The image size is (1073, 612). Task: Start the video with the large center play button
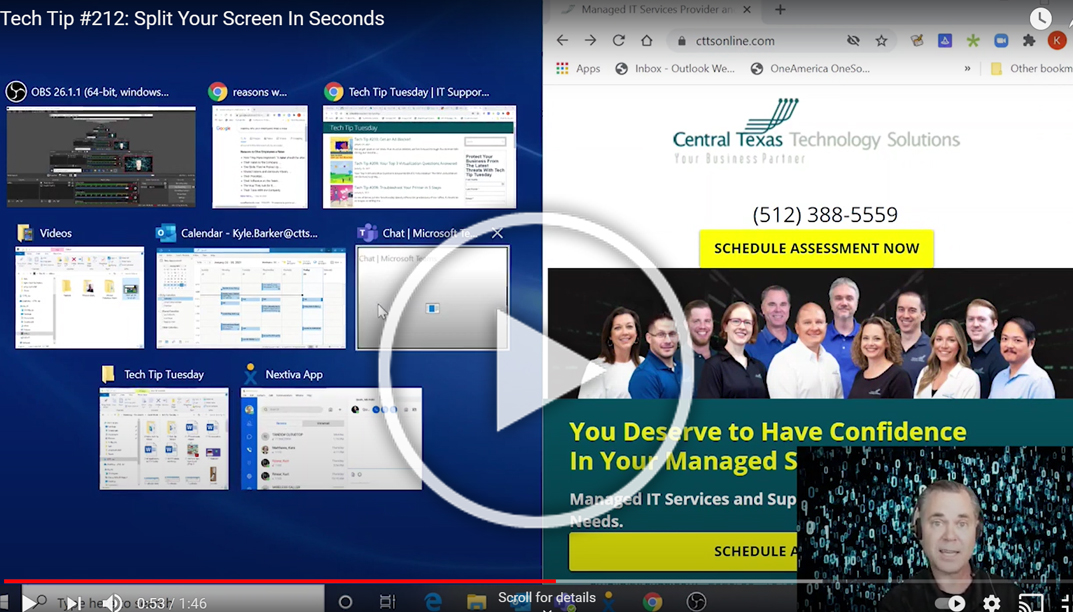536,370
